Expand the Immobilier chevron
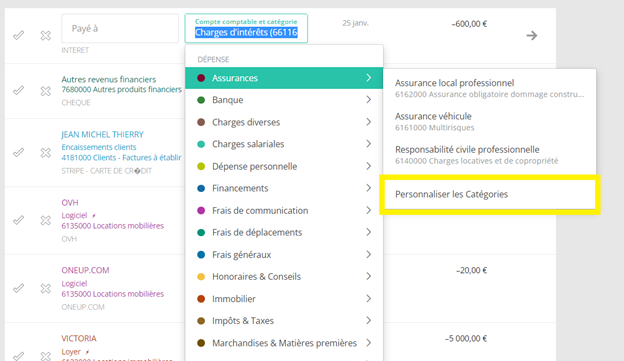Image resolution: width=624 pixels, height=361 pixels. click(x=369, y=299)
